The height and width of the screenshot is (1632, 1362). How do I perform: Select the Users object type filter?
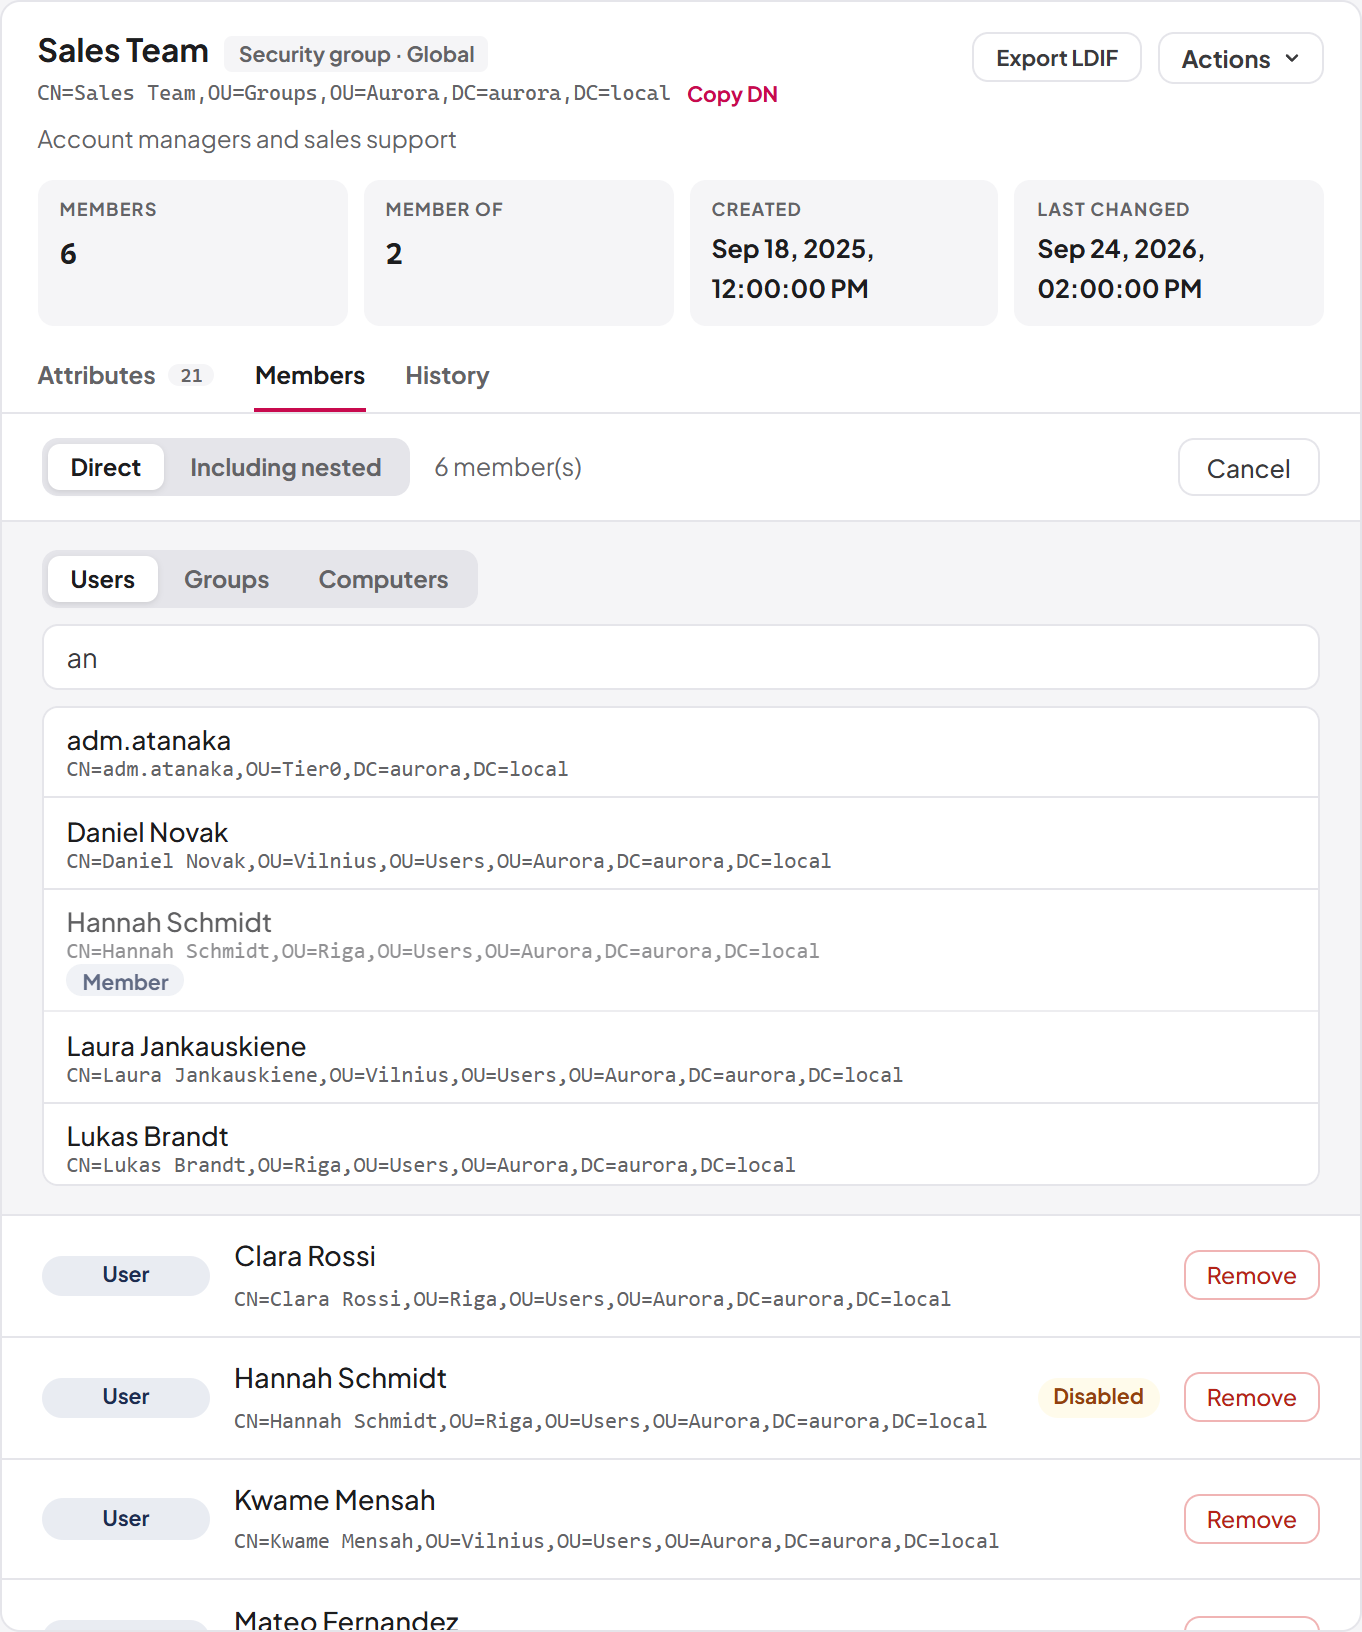click(103, 579)
